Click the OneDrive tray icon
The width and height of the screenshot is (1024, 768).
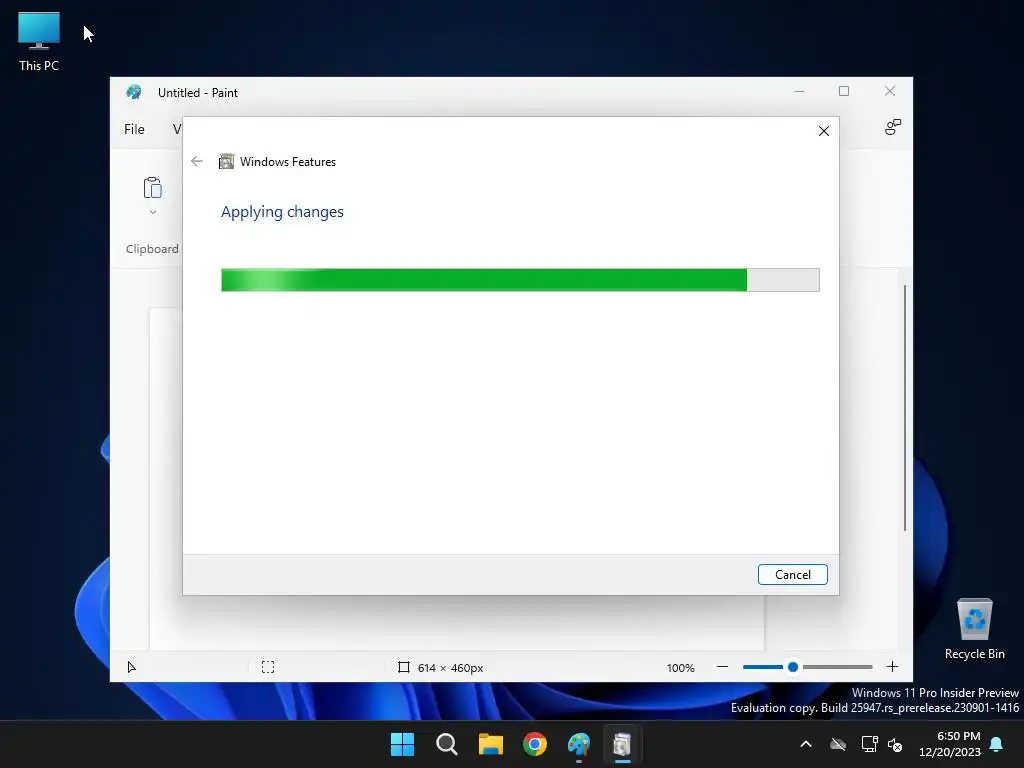[x=838, y=744]
